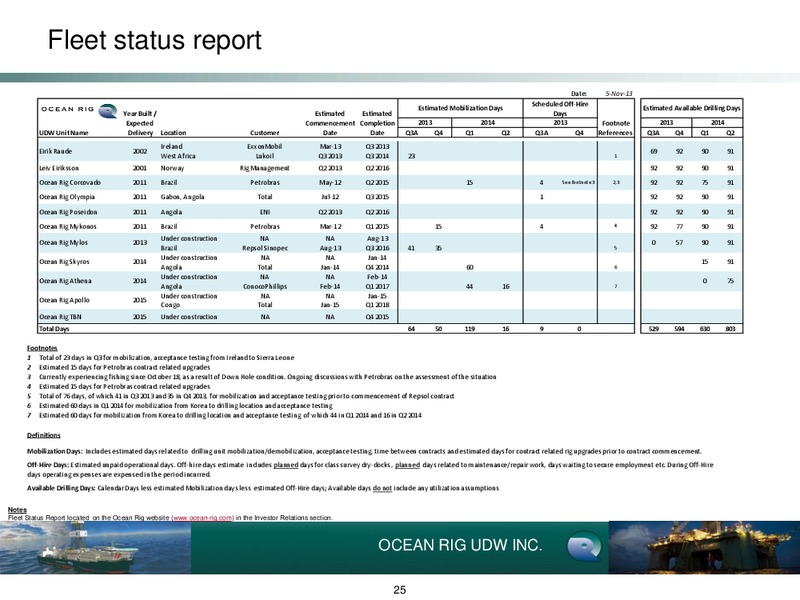Image resolution: width=800 pixels, height=600 pixels.
Task: Click the 'Estimated Available Drilling Days' header
Action: coord(691,108)
